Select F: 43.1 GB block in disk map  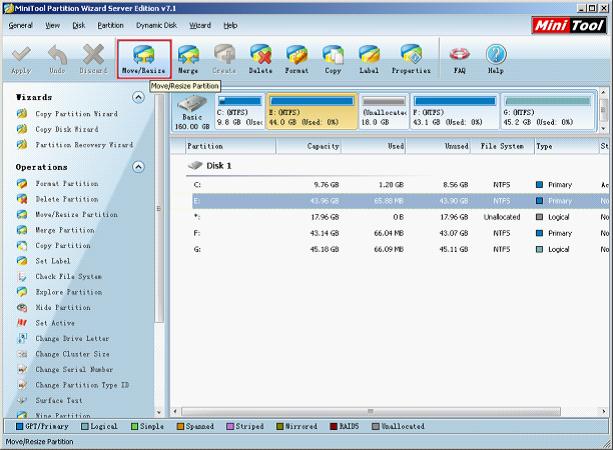point(455,112)
